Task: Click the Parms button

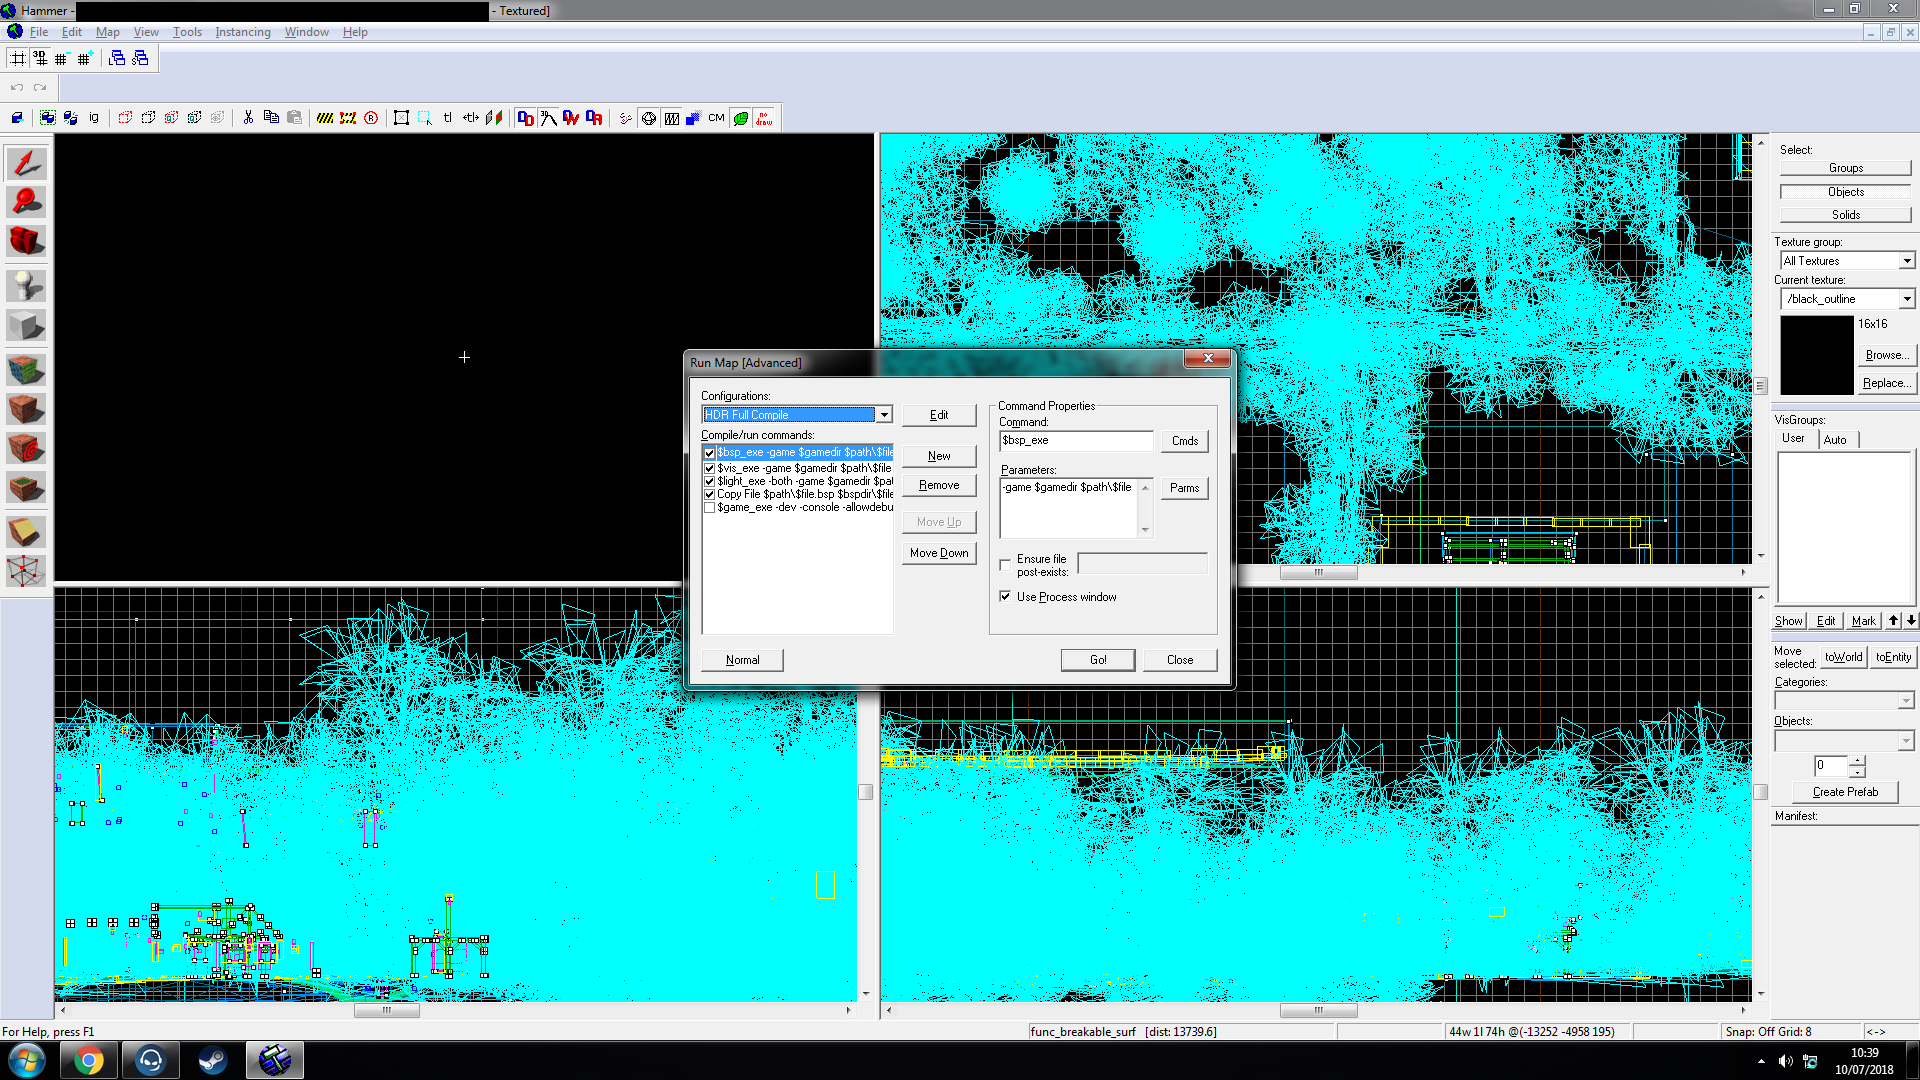Action: click(1185, 488)
